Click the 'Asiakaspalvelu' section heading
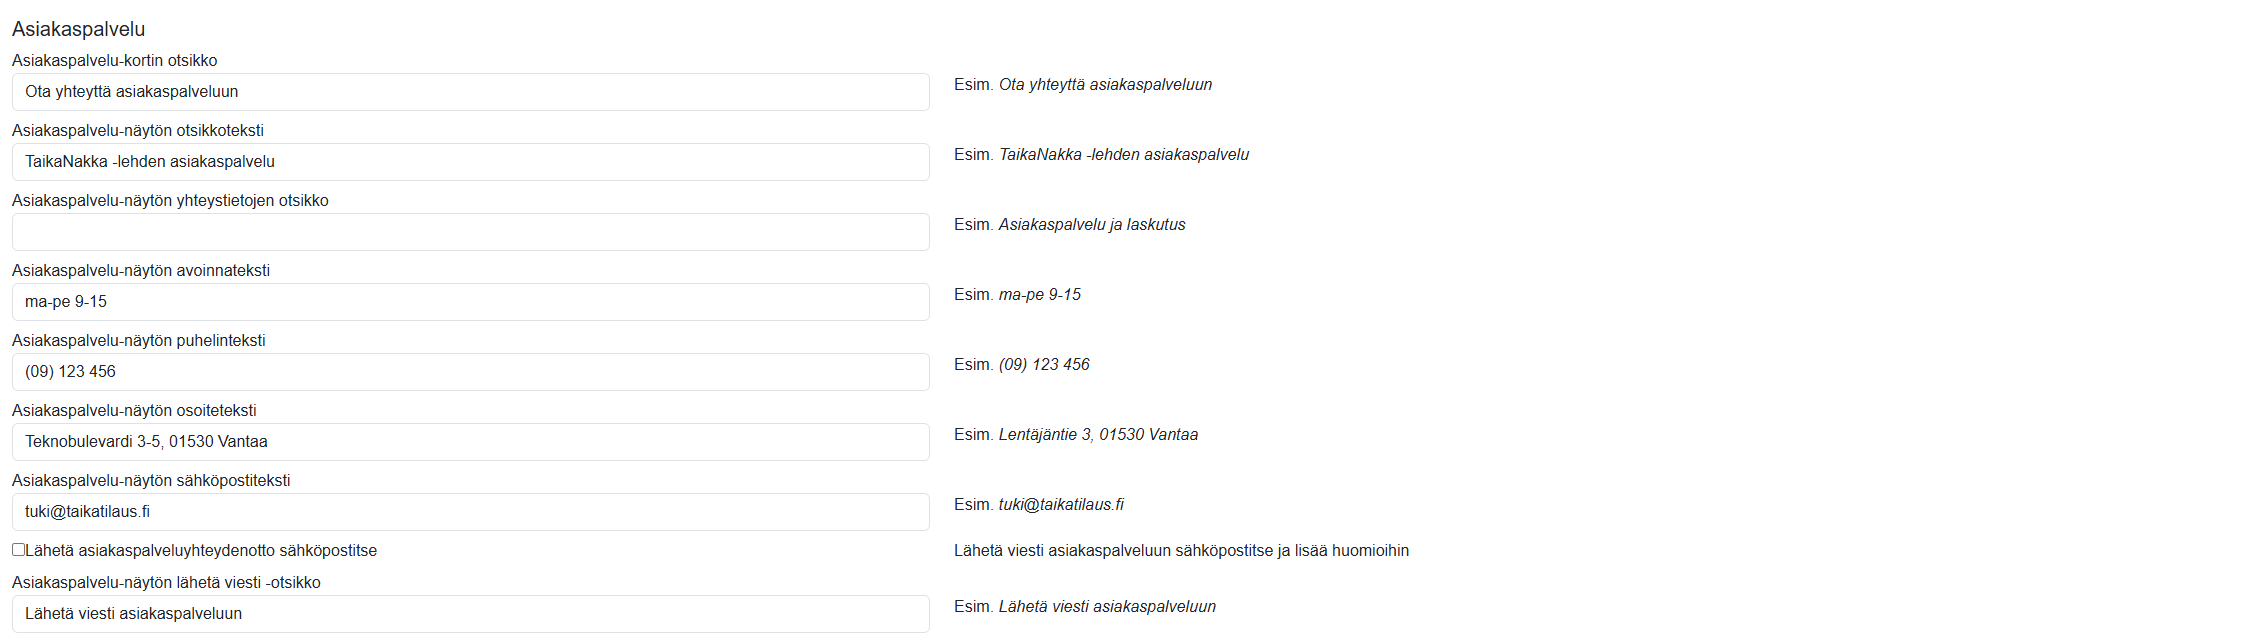Image resolution: width=2258 pixels, height=644 pixels. (x=78, y=29)
